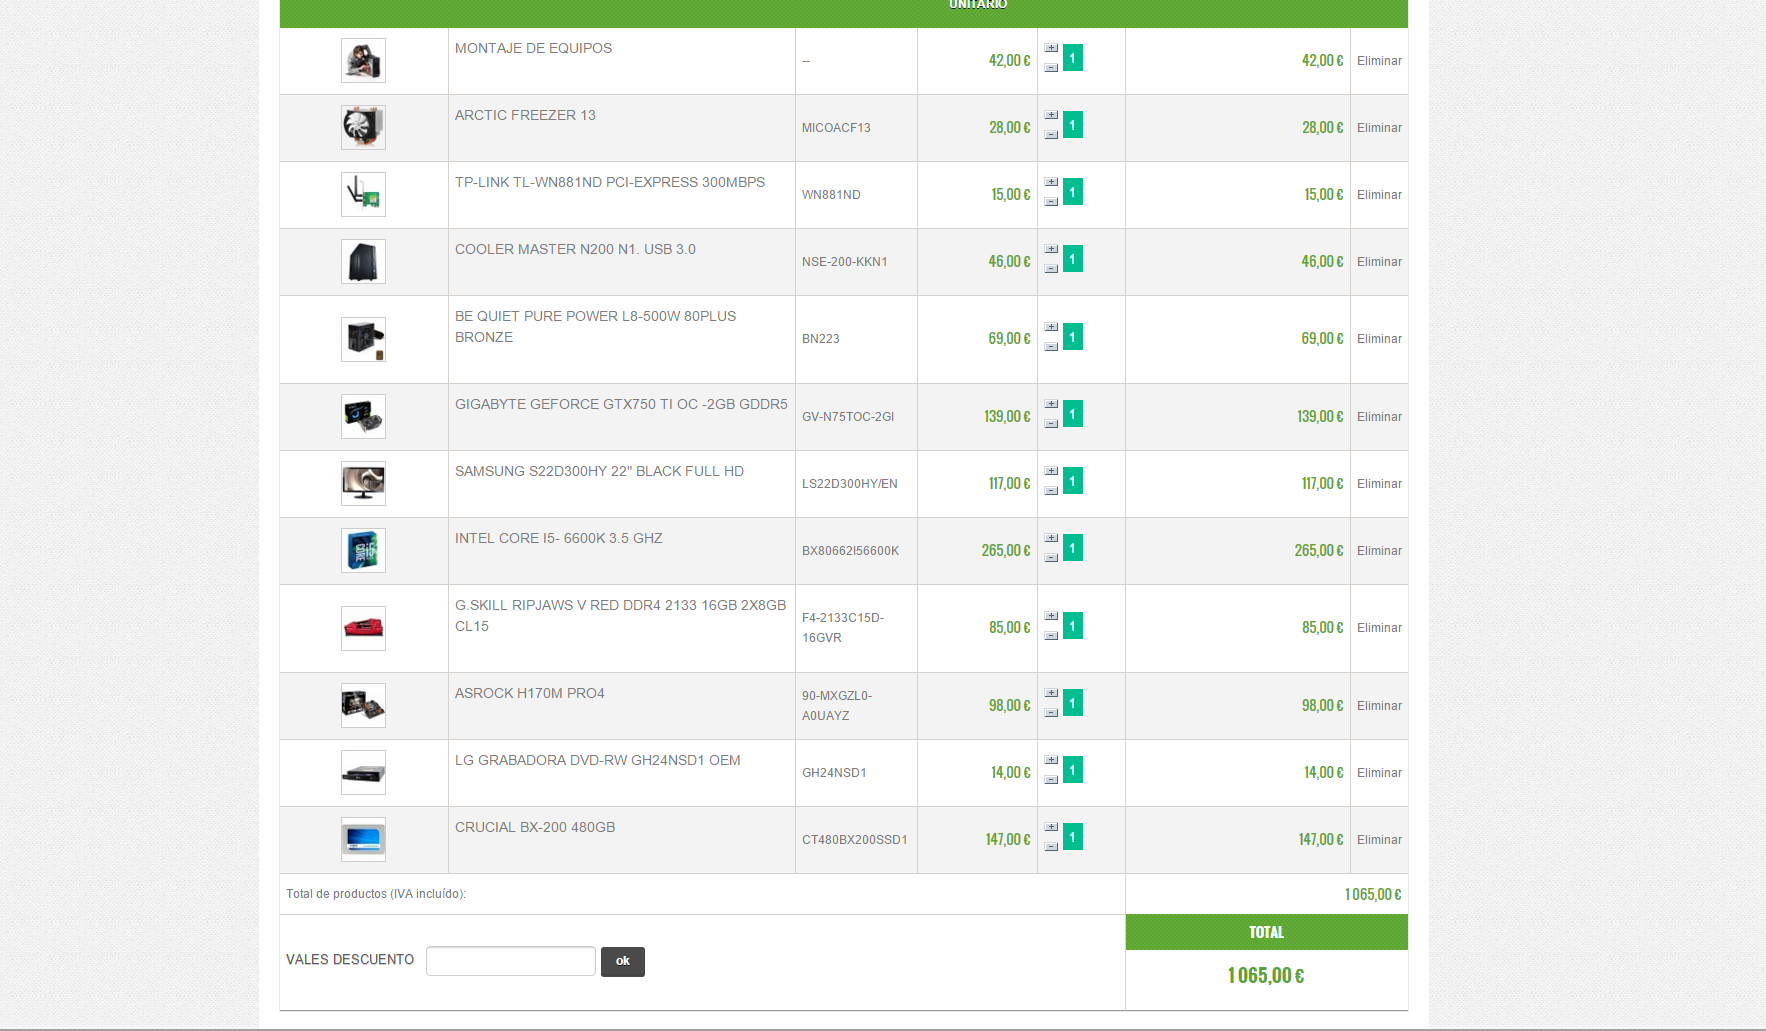Remove Cooler Master N200 from cart
The height and width of the screenshot is (1031, 1766).
(1379, 262)
